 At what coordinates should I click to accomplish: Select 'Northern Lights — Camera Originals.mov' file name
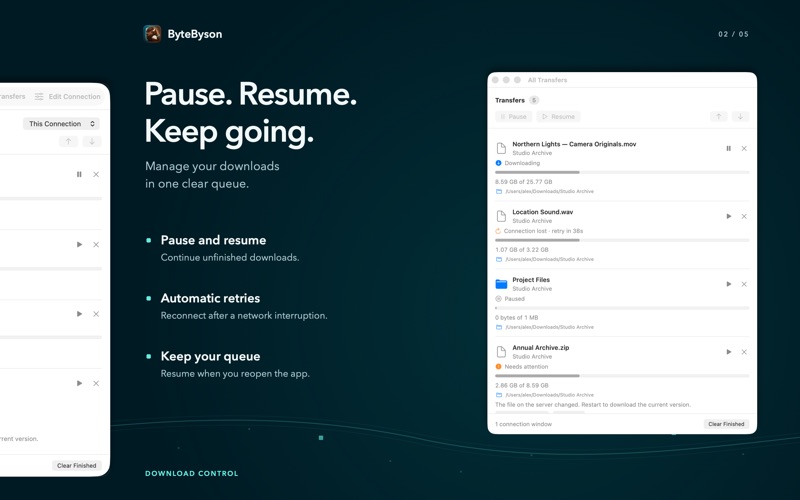pos(574,144)
